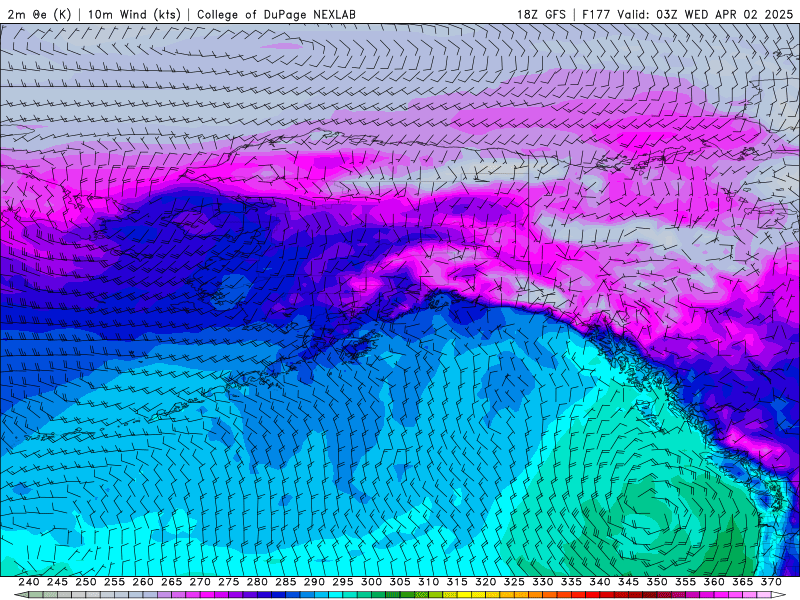Click the red color bar segment below 340
Screen dimensions: 800x600
tap(593, 595)
